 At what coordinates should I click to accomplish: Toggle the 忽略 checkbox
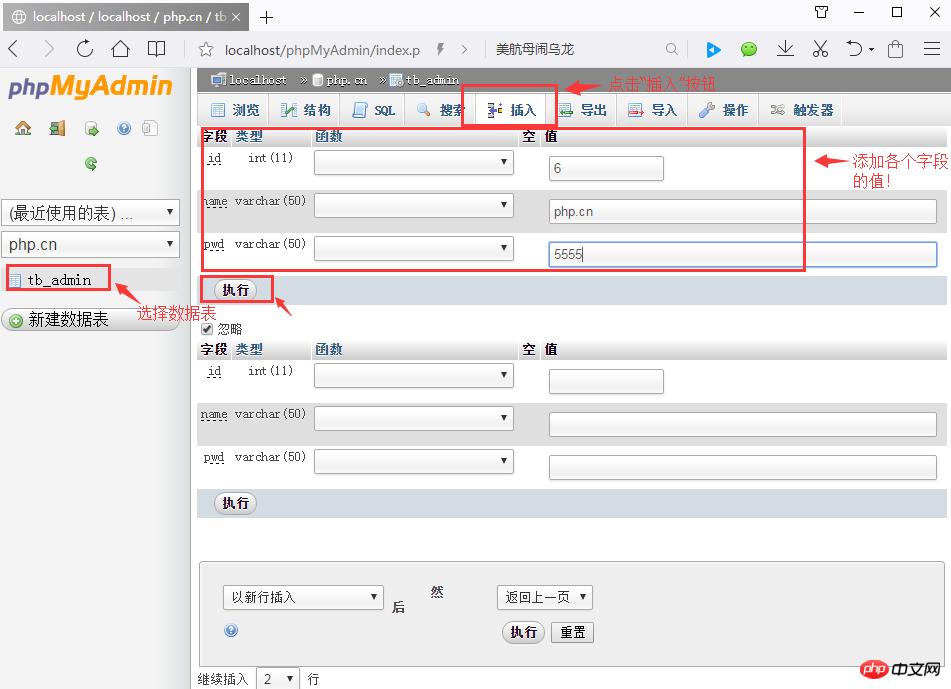207,329
